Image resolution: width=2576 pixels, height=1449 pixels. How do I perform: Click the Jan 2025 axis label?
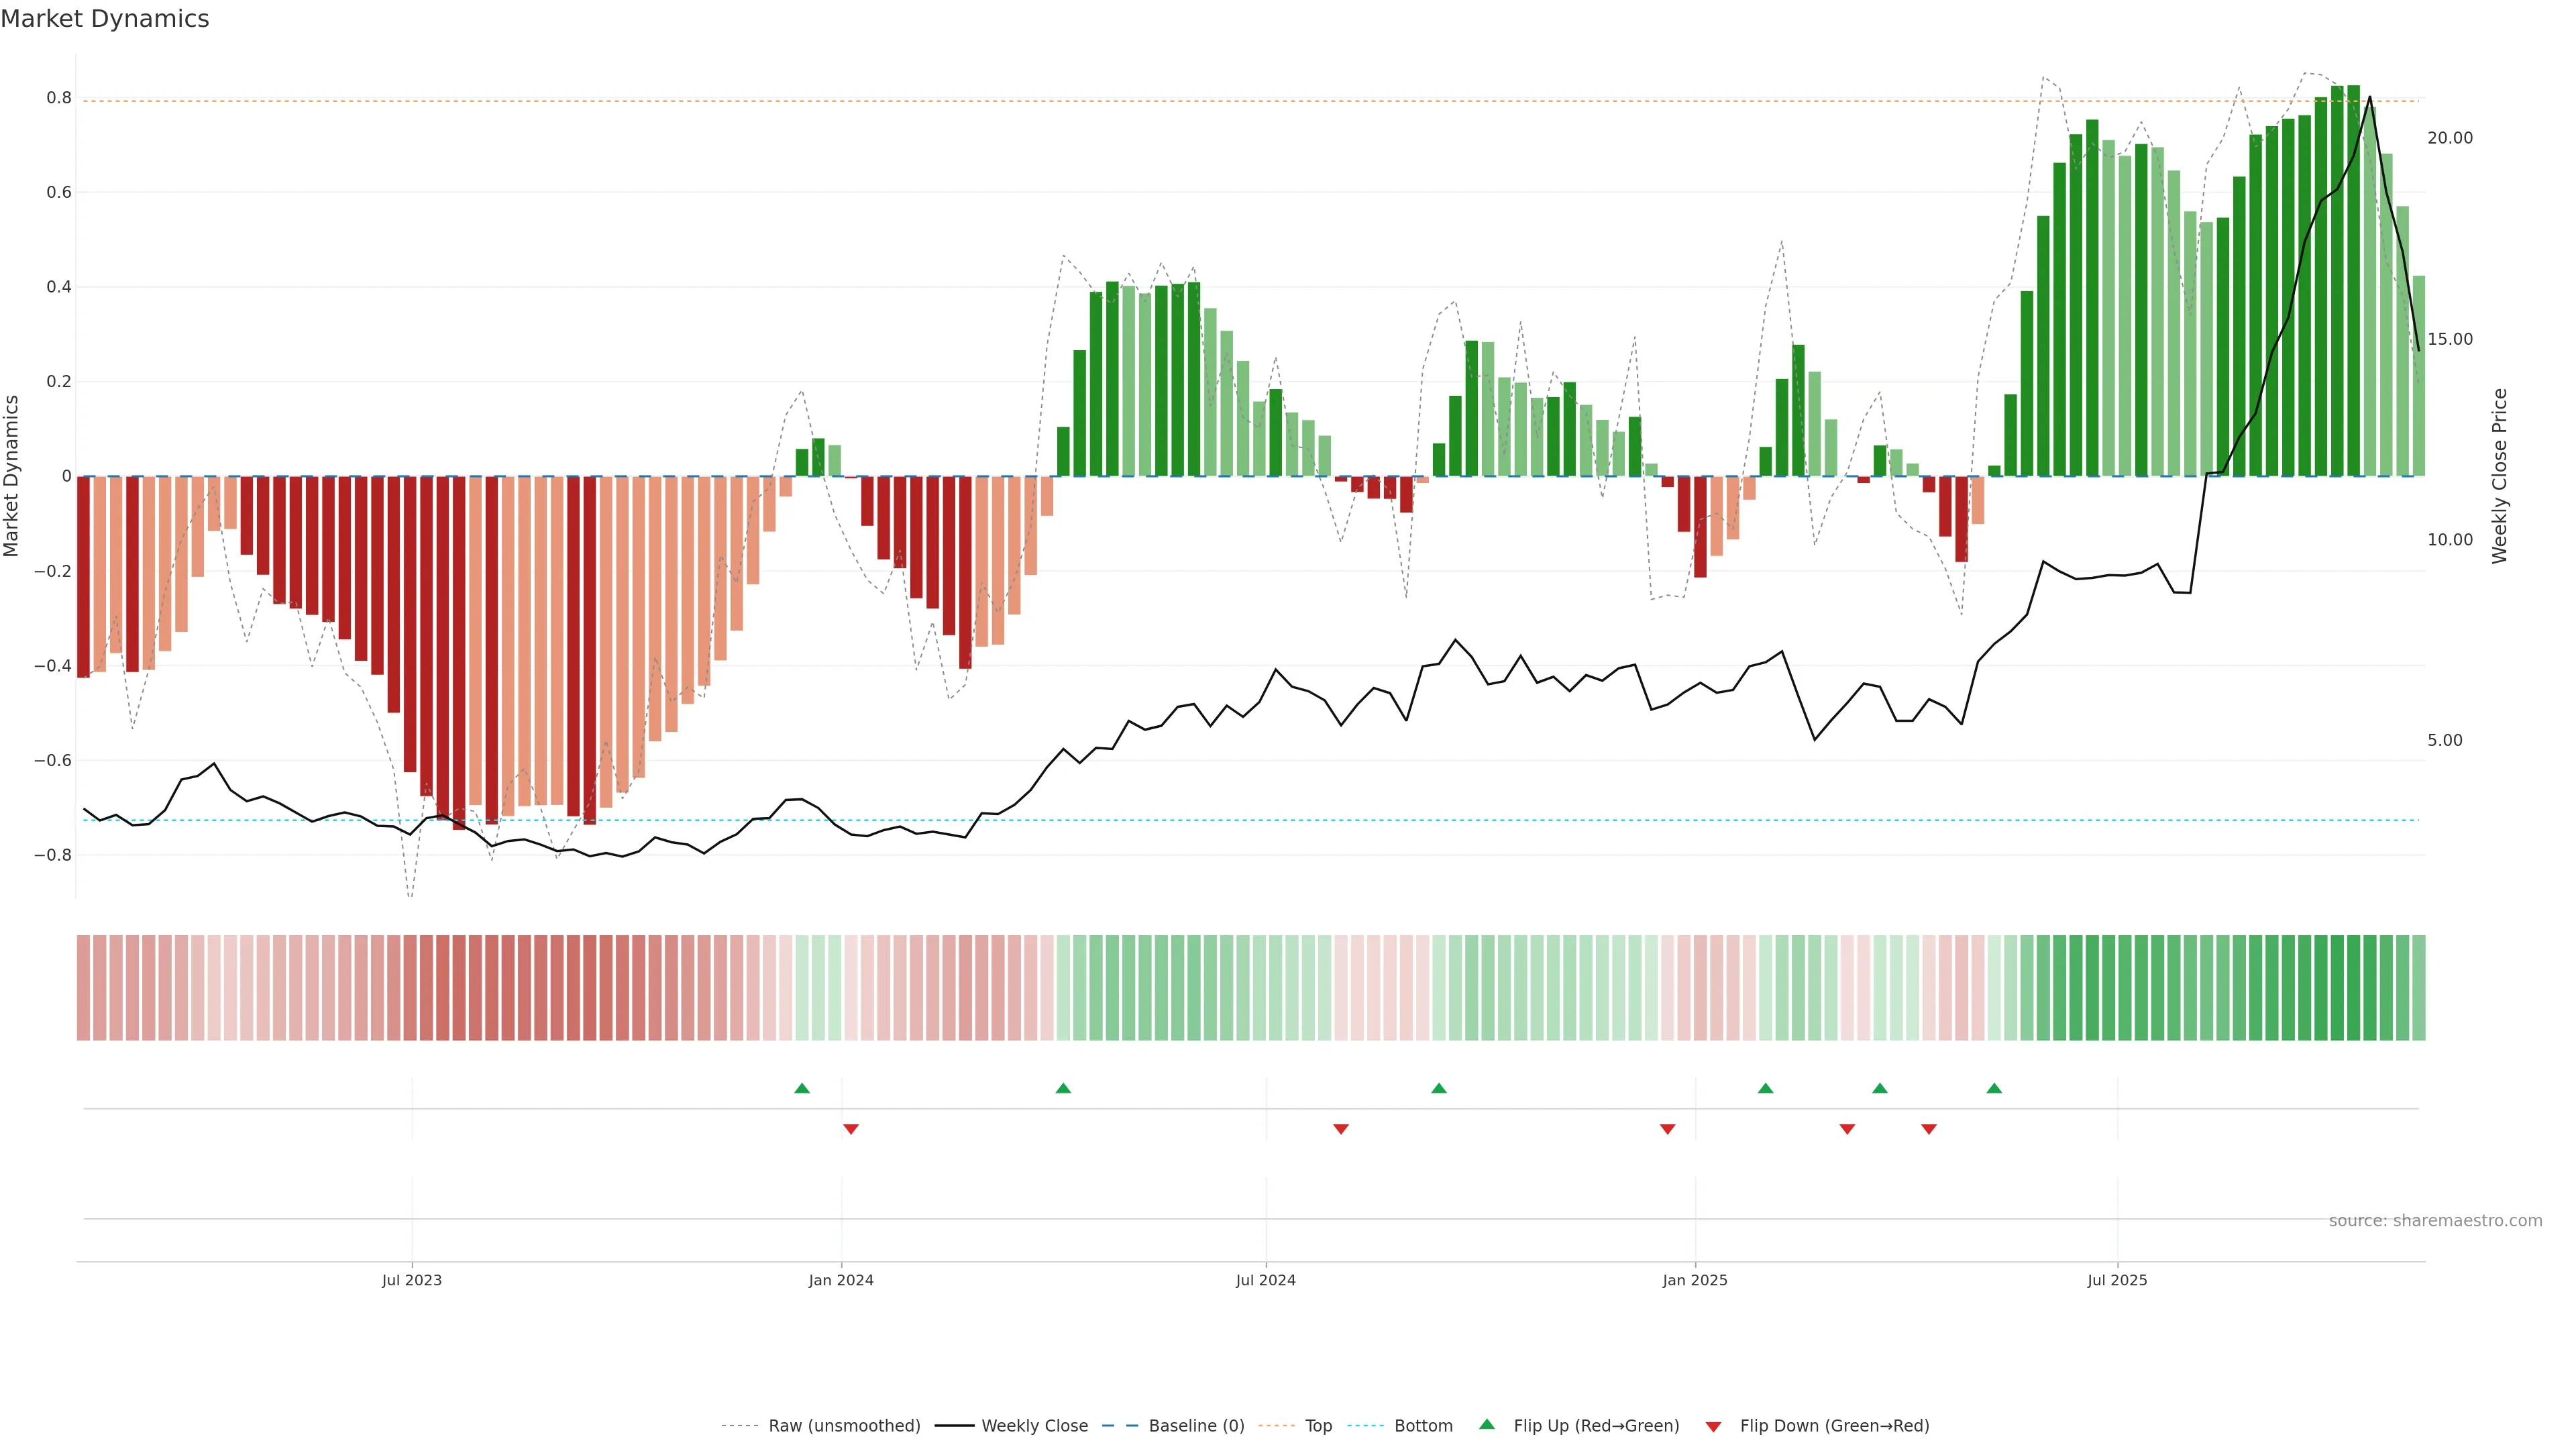point(1694,1280)
